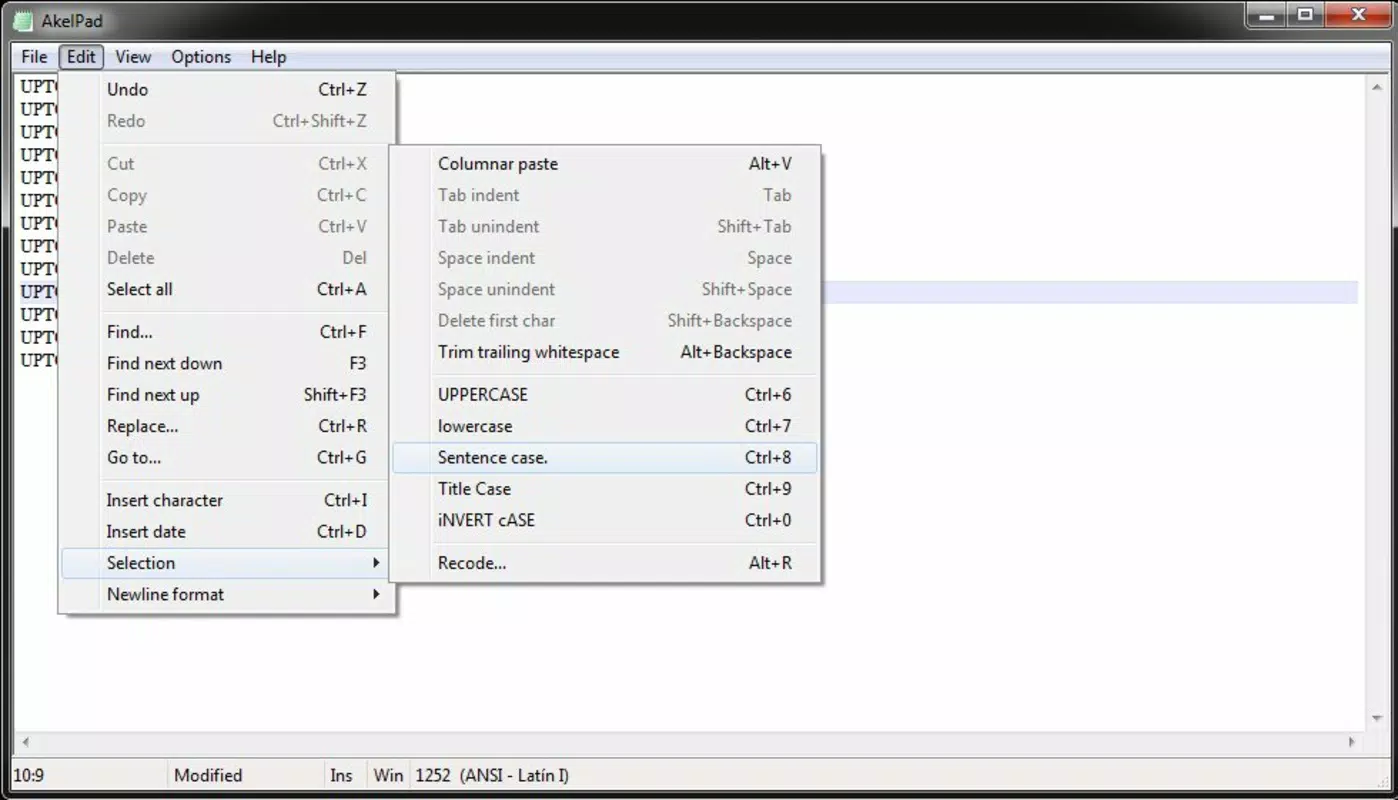Select Find next up
The image size is (1398, 800).
[229, 395]
